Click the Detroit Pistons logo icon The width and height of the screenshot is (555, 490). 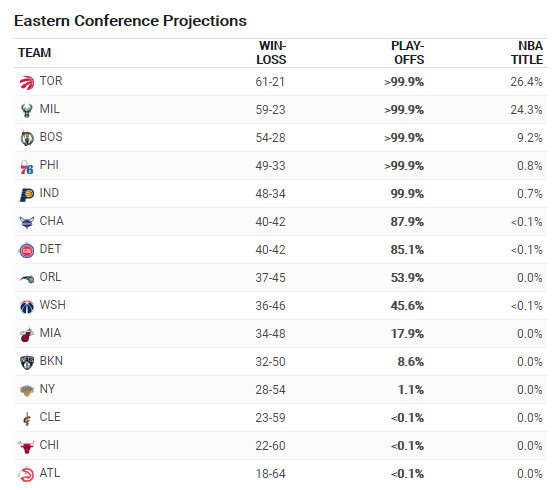27,251
